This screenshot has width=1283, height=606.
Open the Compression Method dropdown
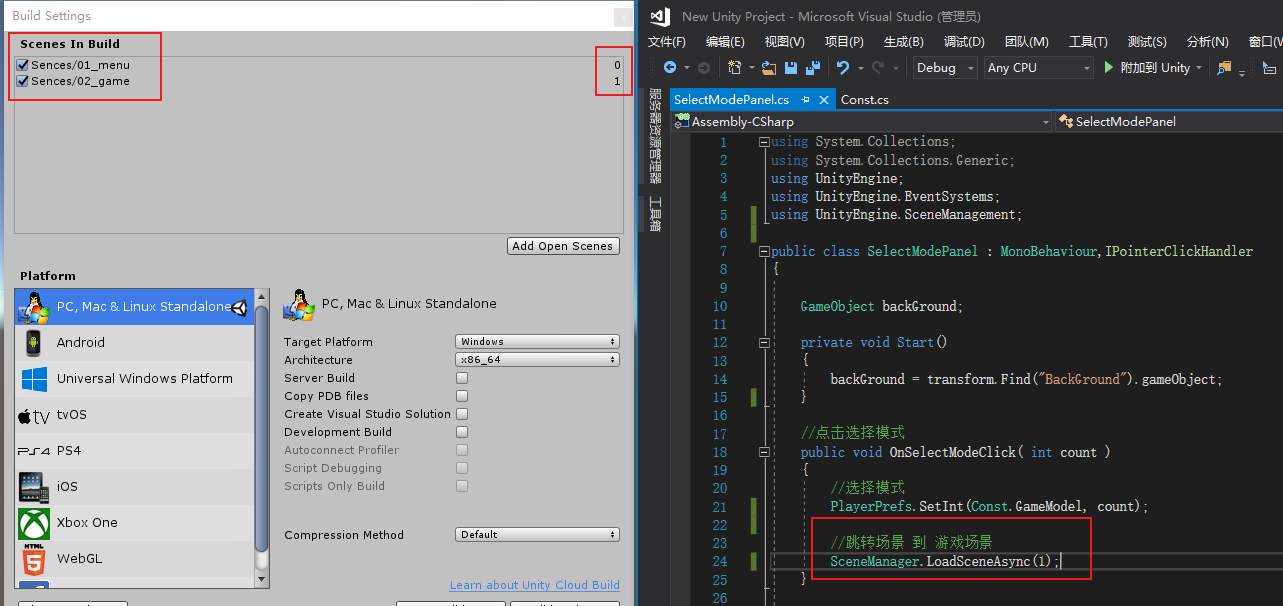(x=537, y=535)
